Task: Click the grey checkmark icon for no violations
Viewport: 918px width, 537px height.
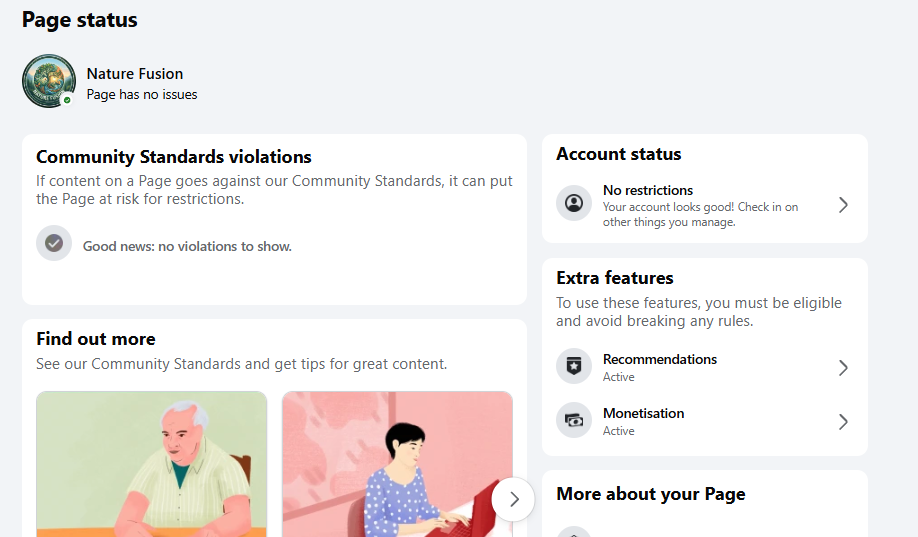Action: 54,243
